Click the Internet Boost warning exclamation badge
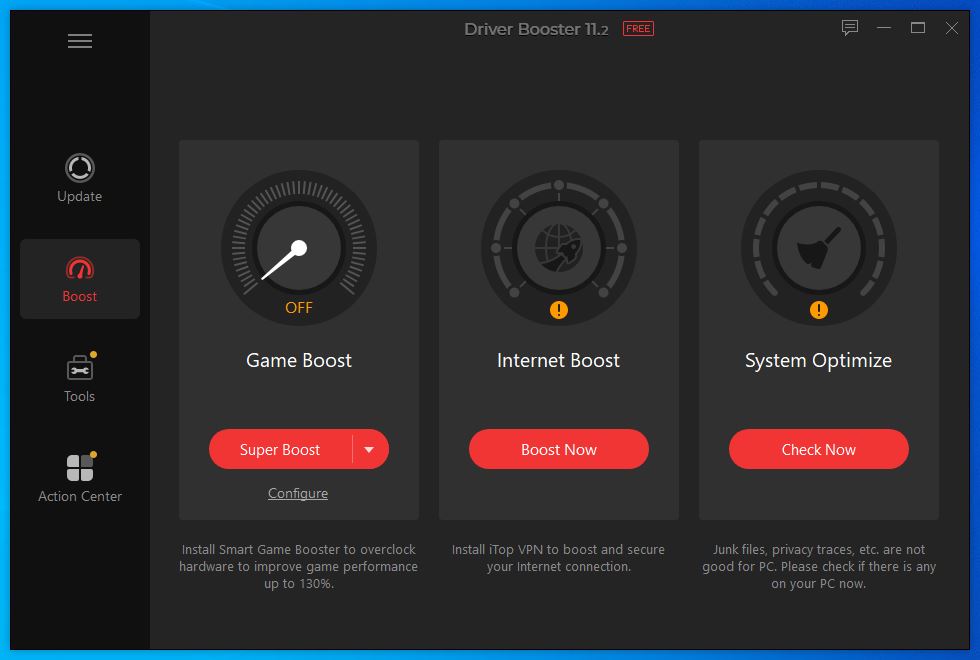980x660 pixels. point(559,309)
